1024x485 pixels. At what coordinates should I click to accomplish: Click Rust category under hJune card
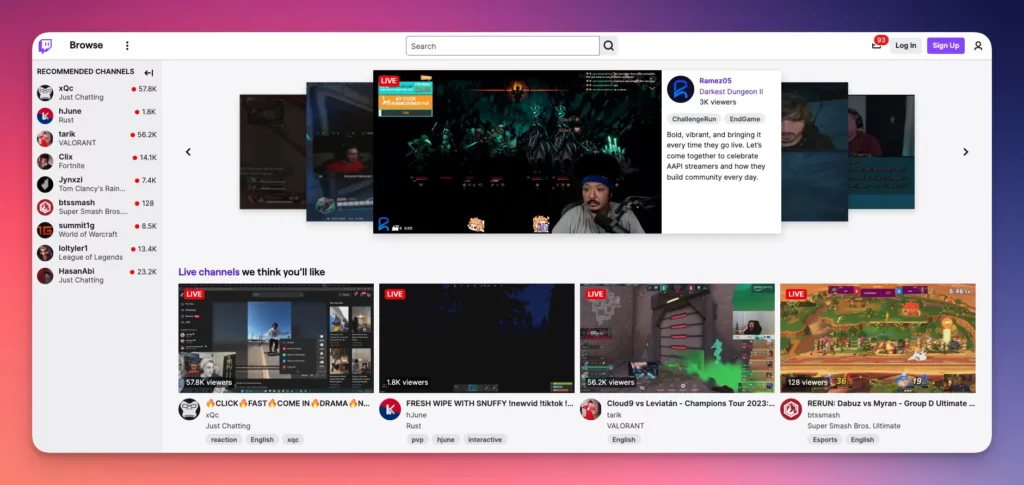(x=413, y=426)
